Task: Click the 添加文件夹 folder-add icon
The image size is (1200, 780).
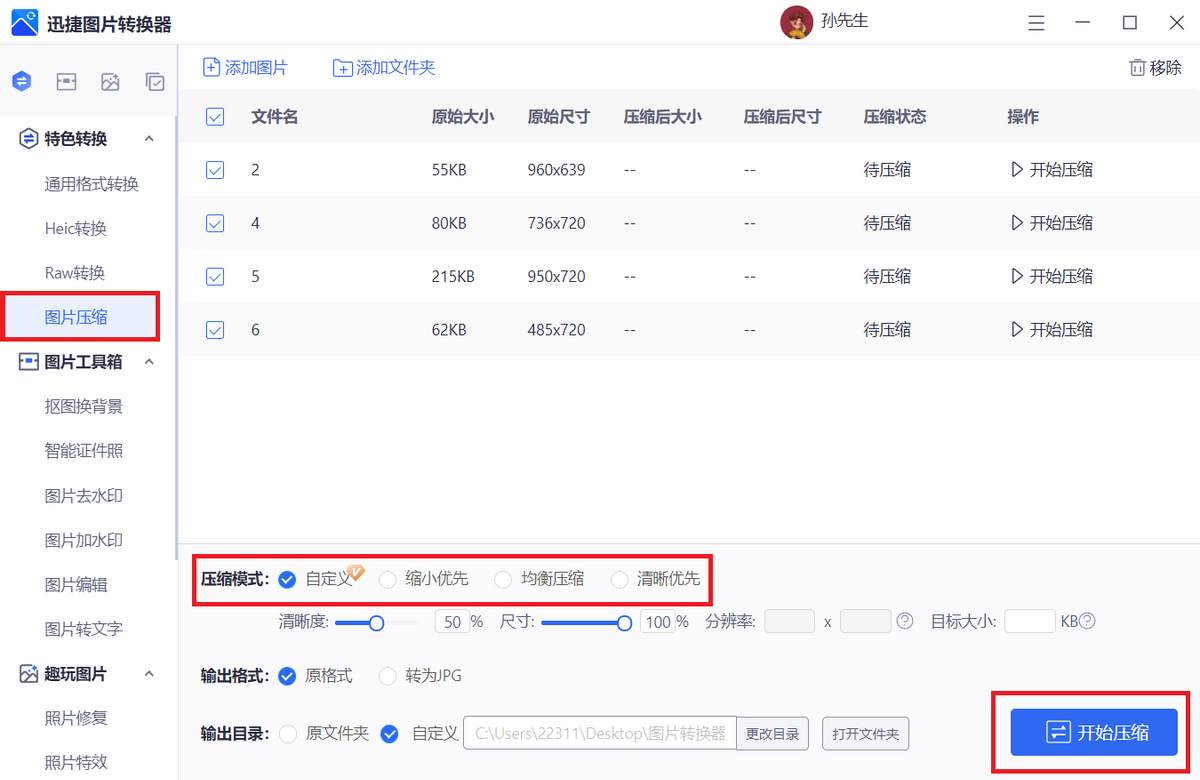Action: [343, 67]
